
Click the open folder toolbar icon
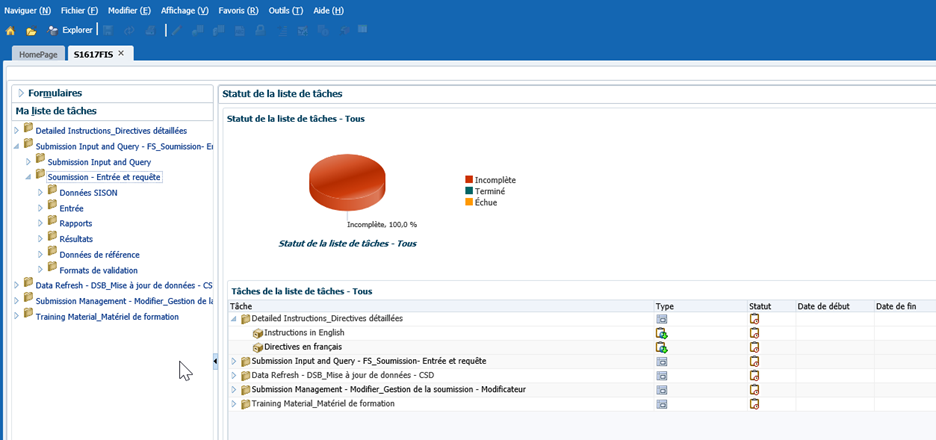point(31,30)
